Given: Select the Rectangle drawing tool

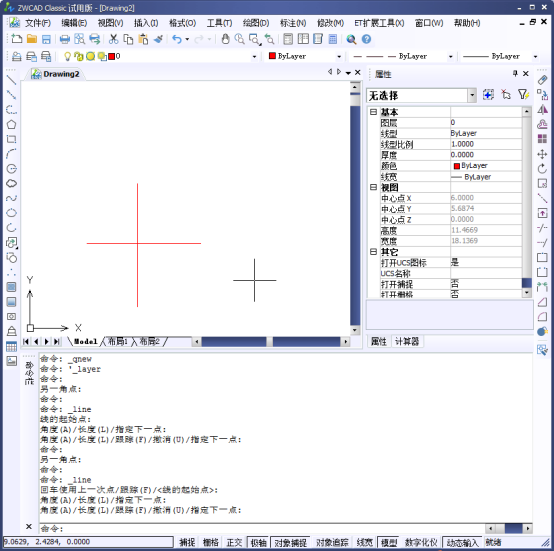Looking at the screenshot, I should 11,139.
